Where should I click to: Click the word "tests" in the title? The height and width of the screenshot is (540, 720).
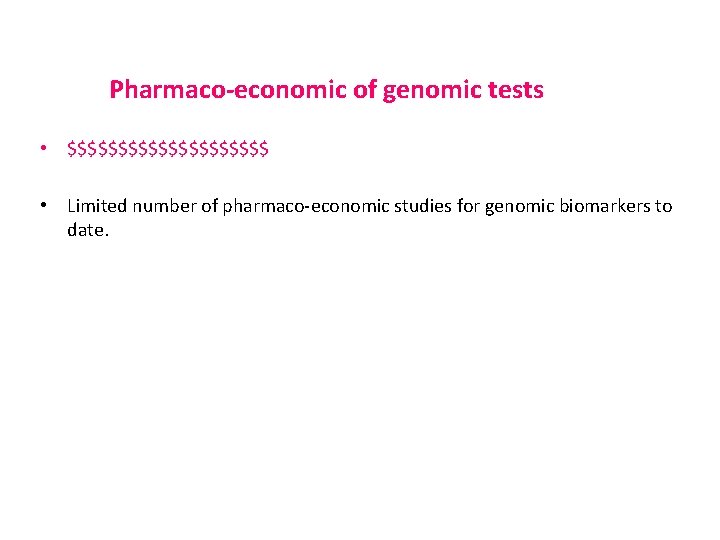pos(513,90)
